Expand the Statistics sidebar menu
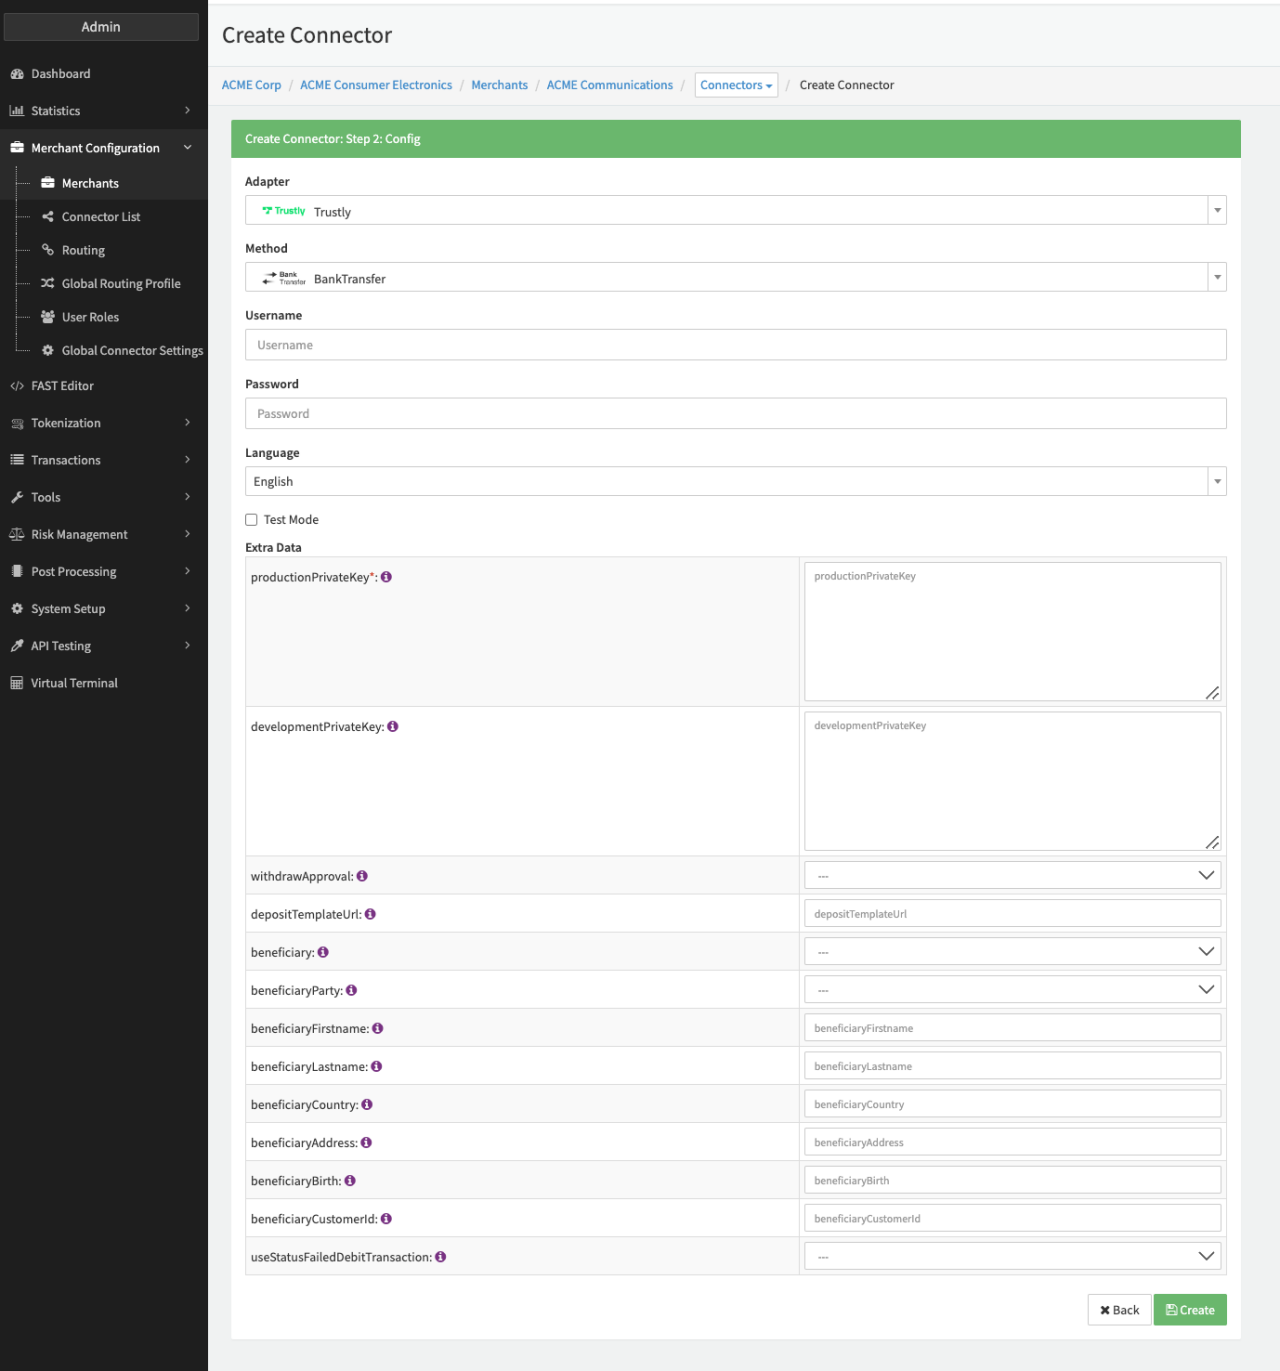The image size is (1280, 1371). click(x=100, y=111)
